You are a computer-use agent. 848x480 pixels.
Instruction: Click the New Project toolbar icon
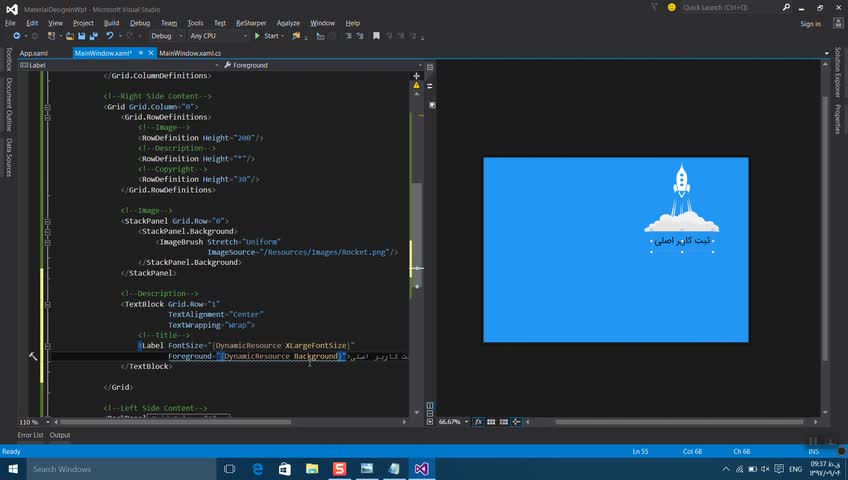coord(51,36)
